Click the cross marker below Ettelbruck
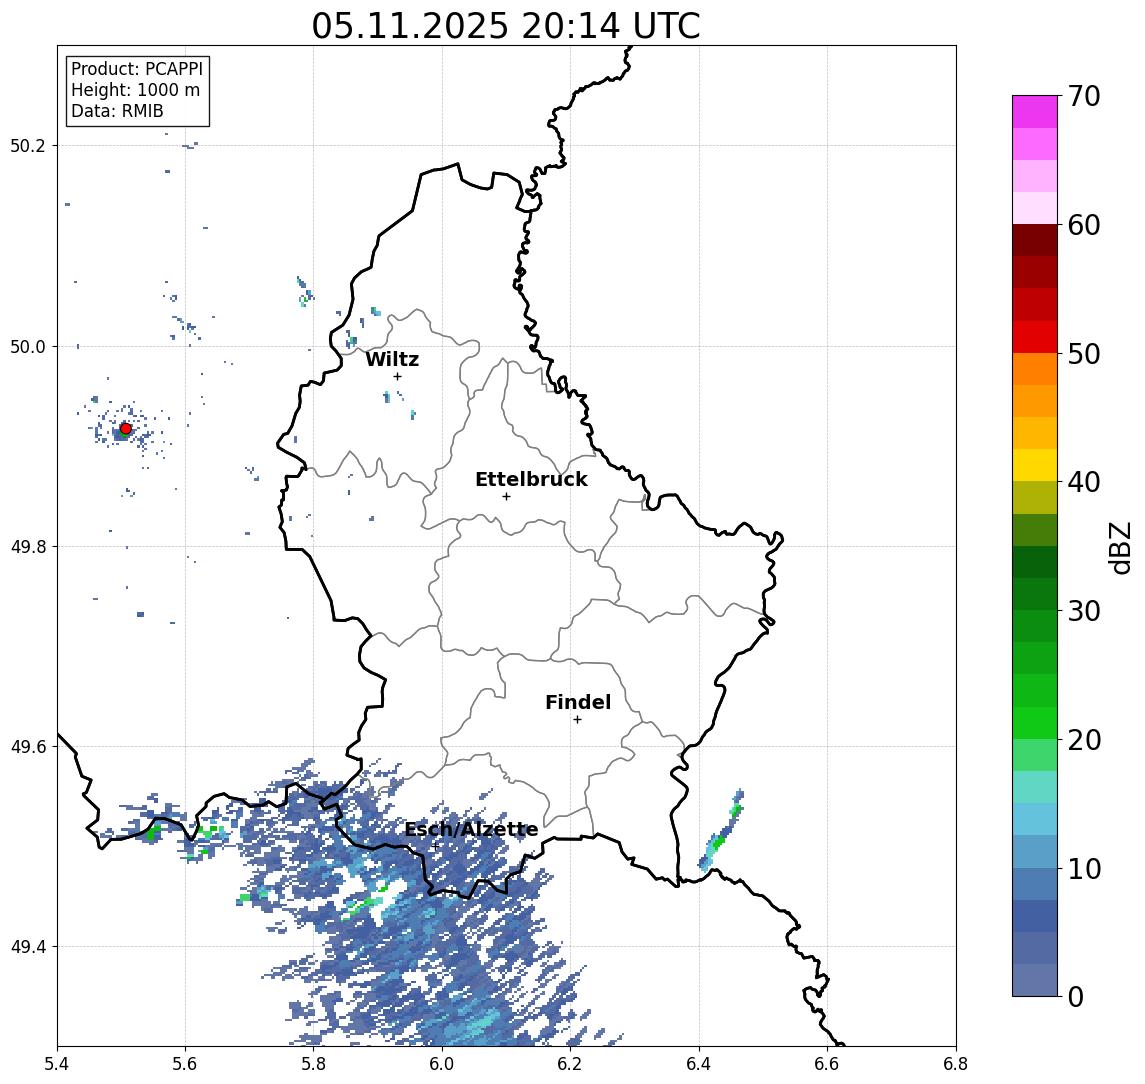1145x1084 pixels. (x=506, y=497)
